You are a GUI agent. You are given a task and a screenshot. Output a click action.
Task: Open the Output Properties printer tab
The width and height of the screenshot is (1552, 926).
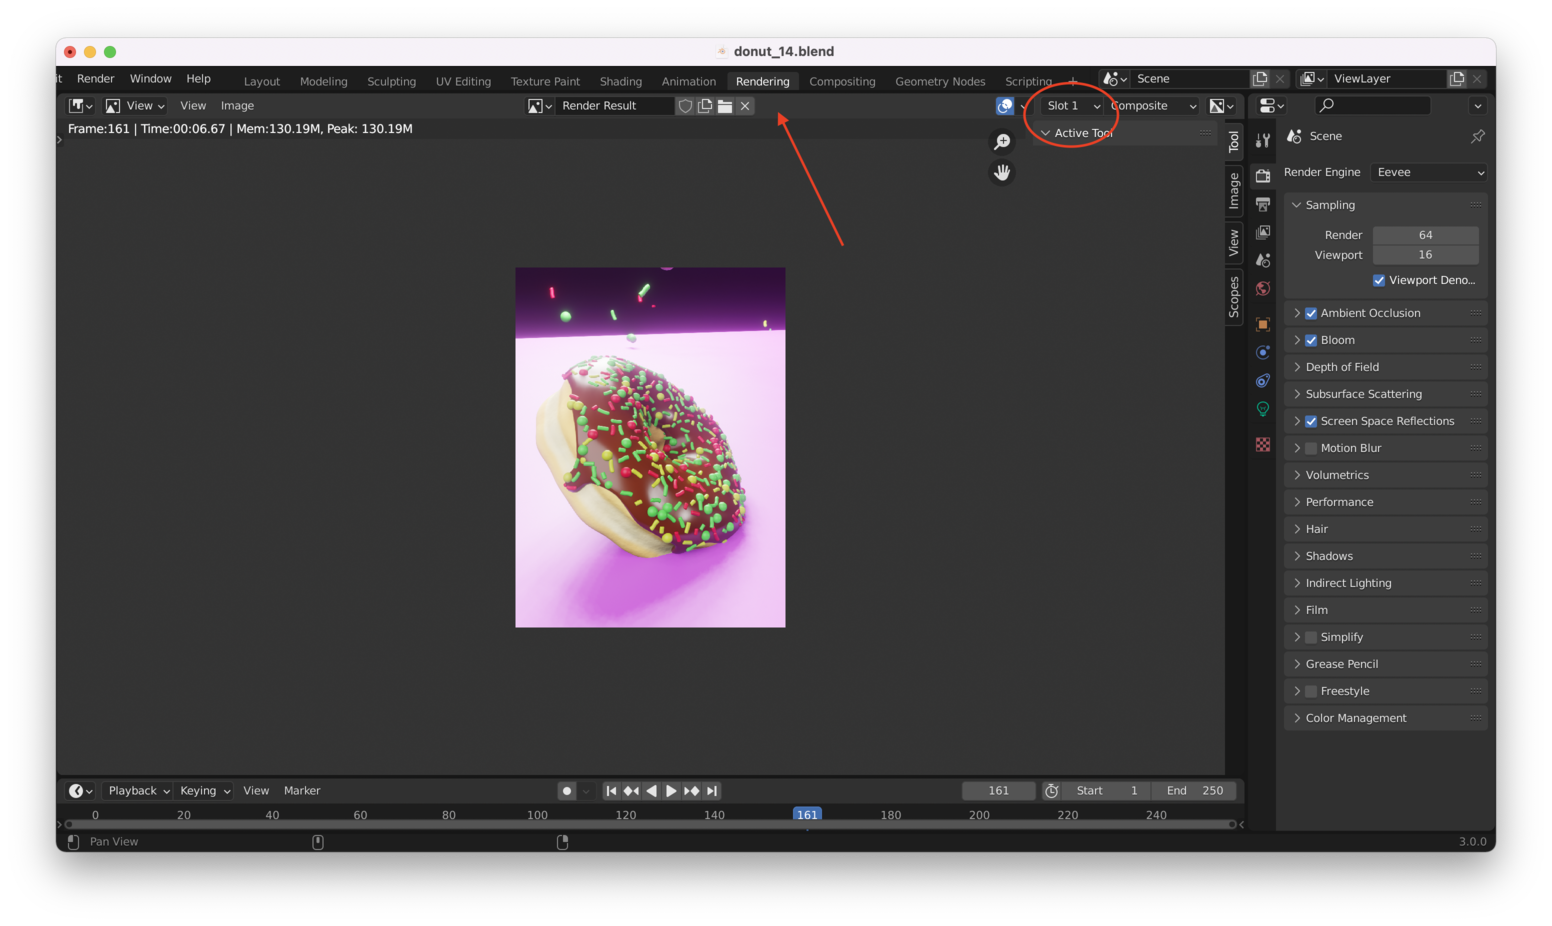coord(1263,204)
